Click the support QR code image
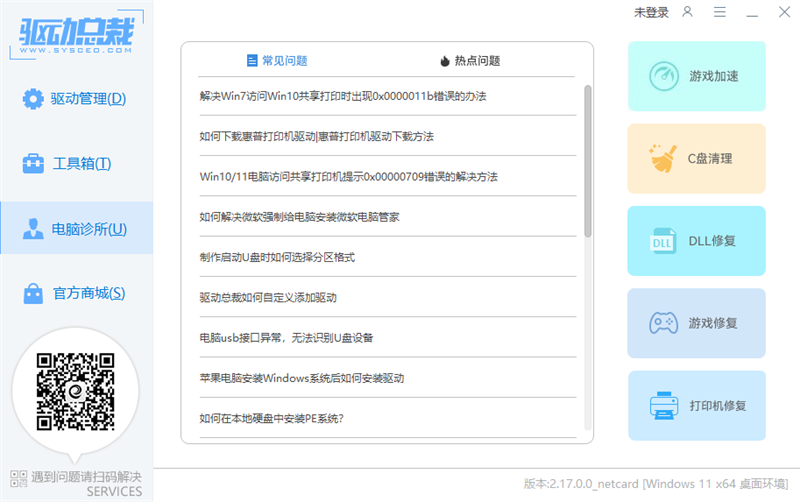Image resolution: width=800 pixels, height=502 pixels. pos(75,392)
